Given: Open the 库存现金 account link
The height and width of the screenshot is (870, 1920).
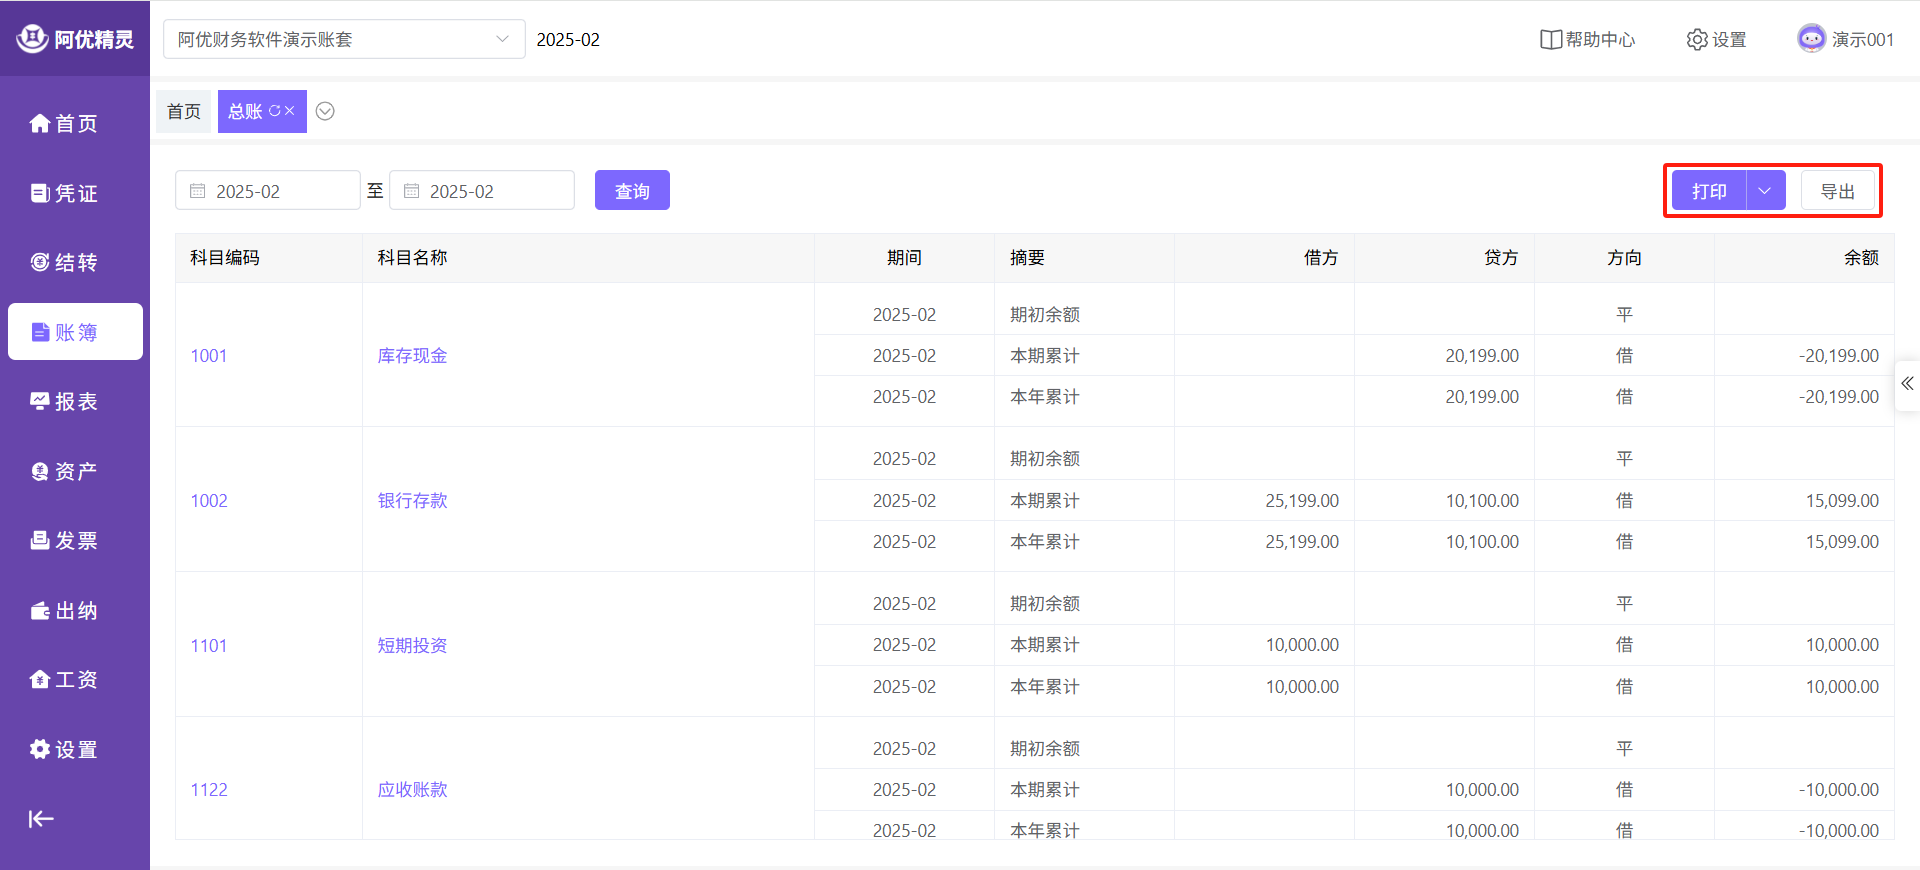Looking at the screenshot, I should [x=412, y=355].
